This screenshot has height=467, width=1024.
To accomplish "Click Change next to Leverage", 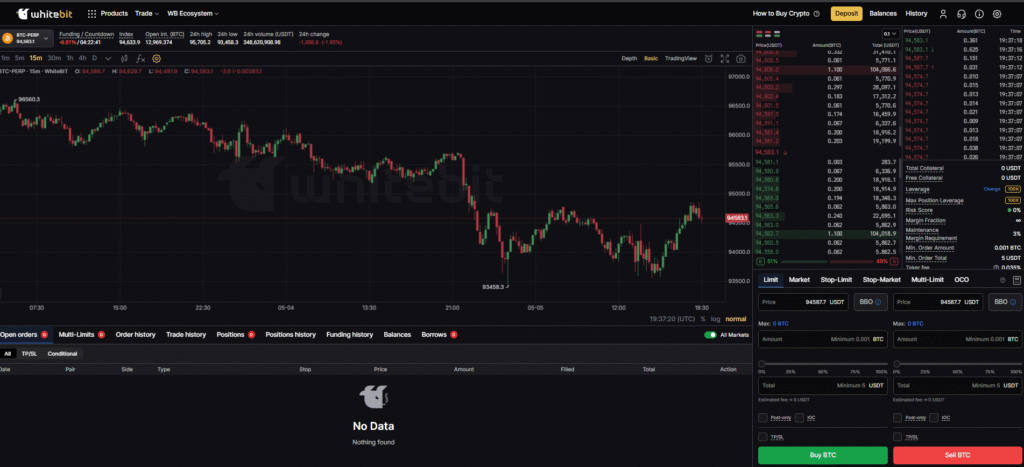I will pyautogui.click(x=992, y=189).
